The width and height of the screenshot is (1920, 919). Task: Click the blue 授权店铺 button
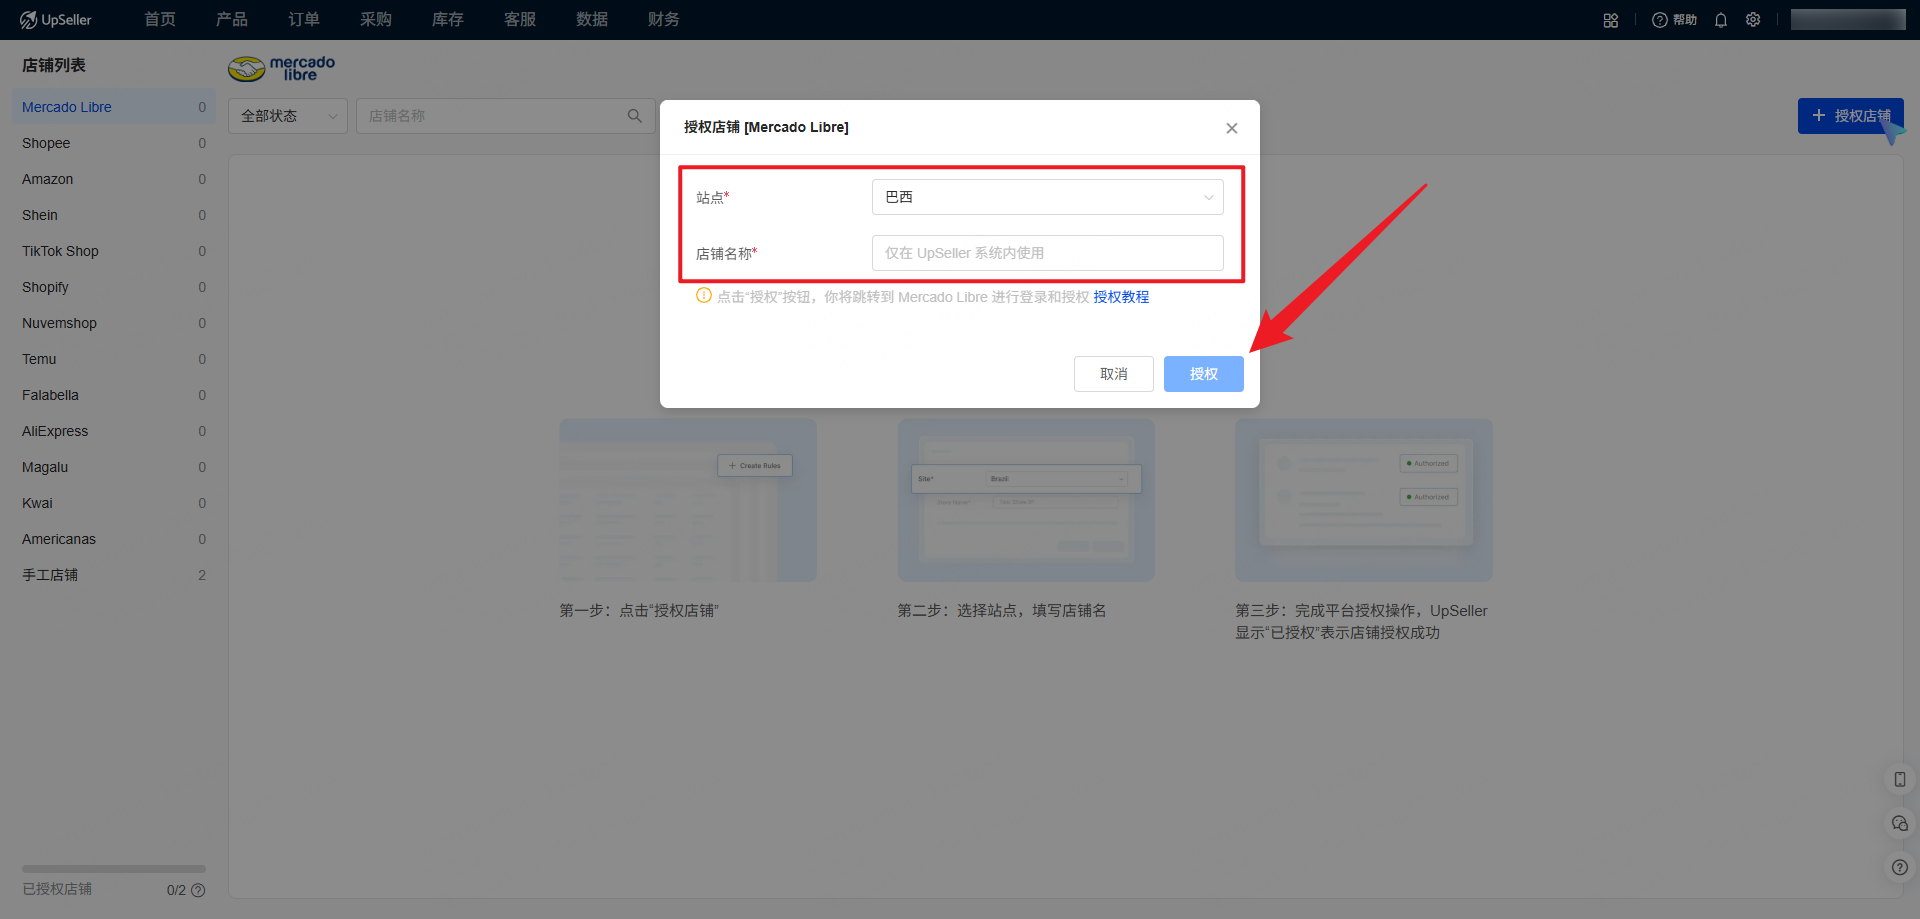1851,116
